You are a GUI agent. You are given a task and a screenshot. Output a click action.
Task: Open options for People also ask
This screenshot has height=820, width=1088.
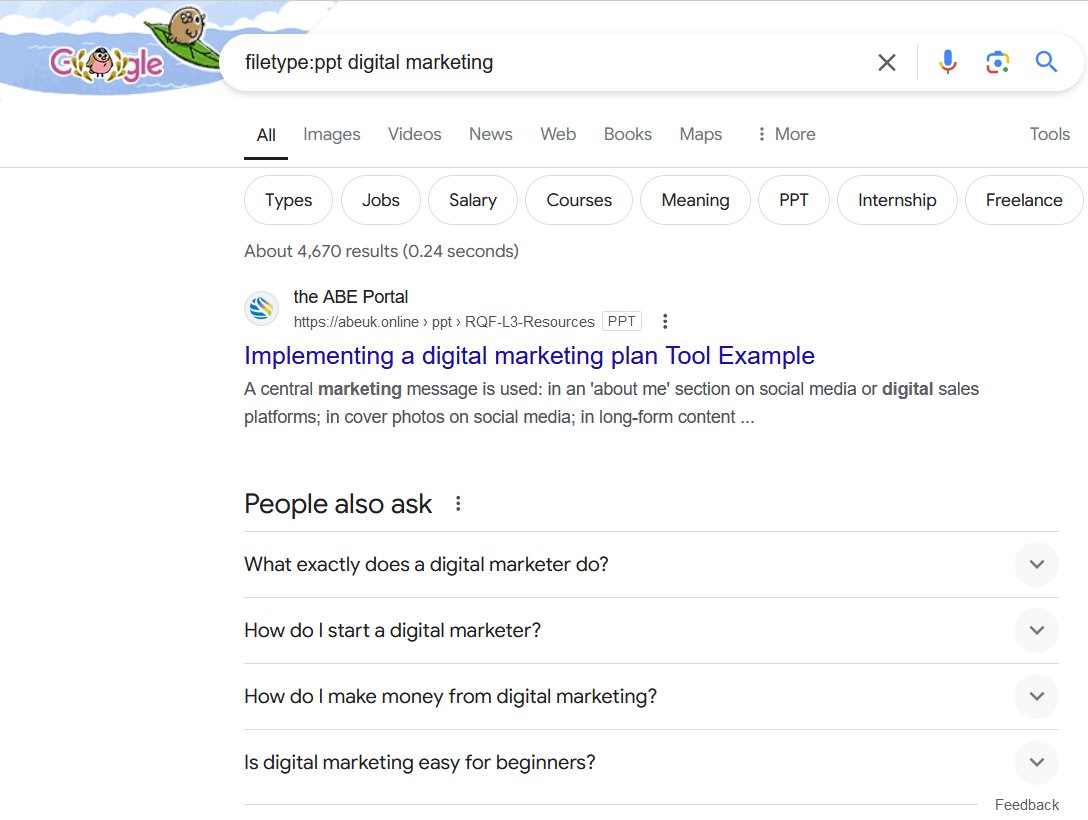tap(457, 503)
